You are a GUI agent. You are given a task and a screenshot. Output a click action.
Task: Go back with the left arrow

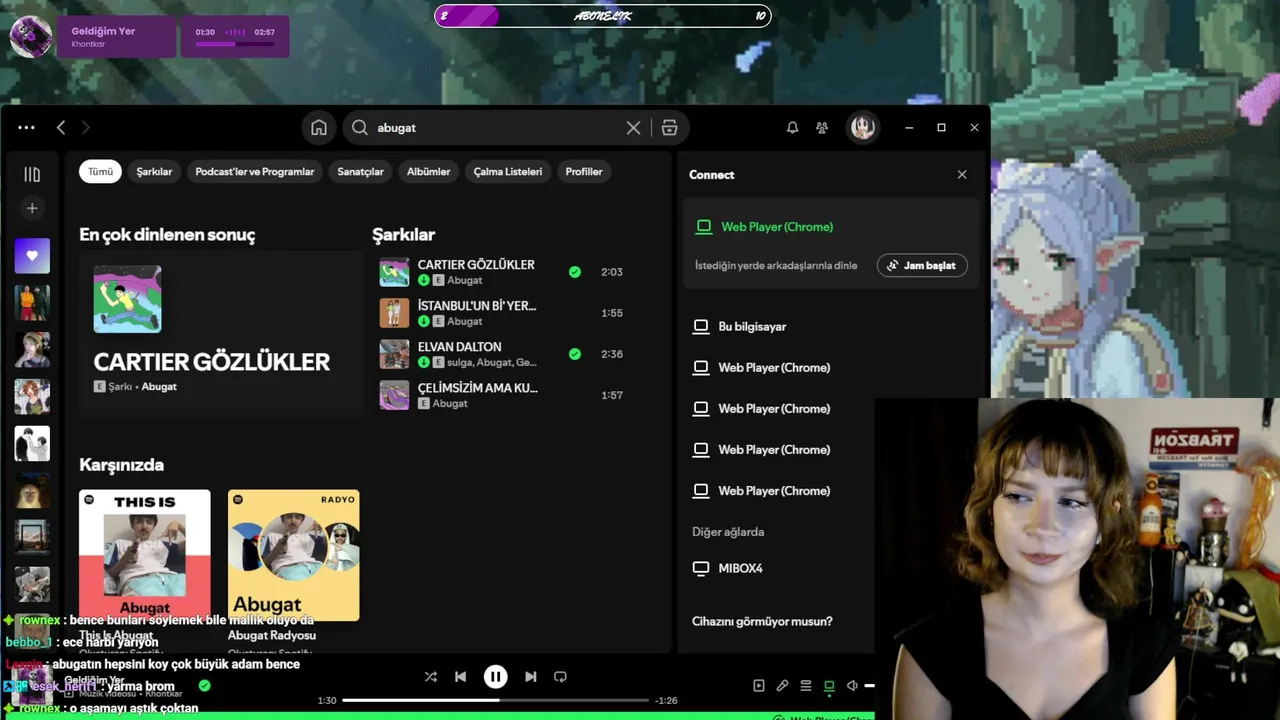61,128
